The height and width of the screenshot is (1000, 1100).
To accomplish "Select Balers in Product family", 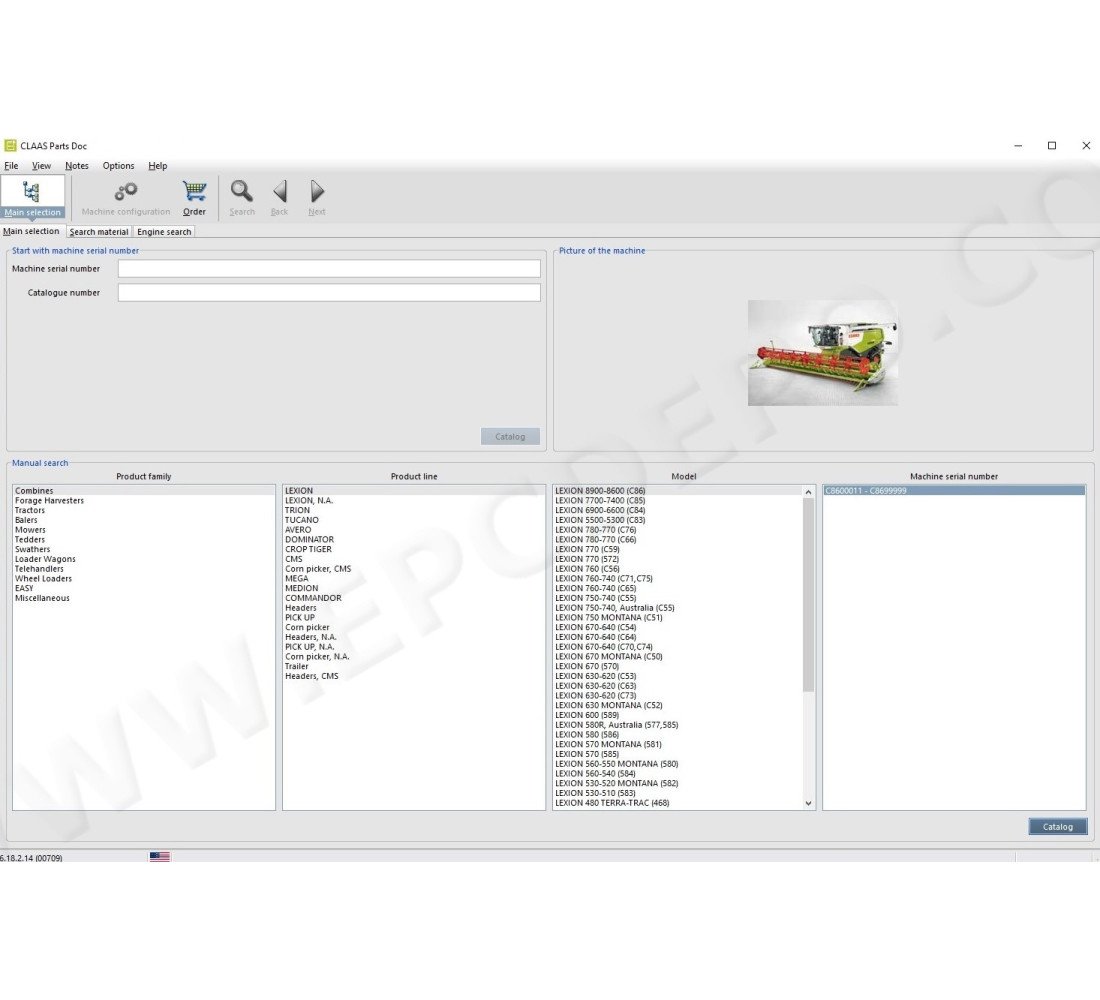I will (144, 521).
